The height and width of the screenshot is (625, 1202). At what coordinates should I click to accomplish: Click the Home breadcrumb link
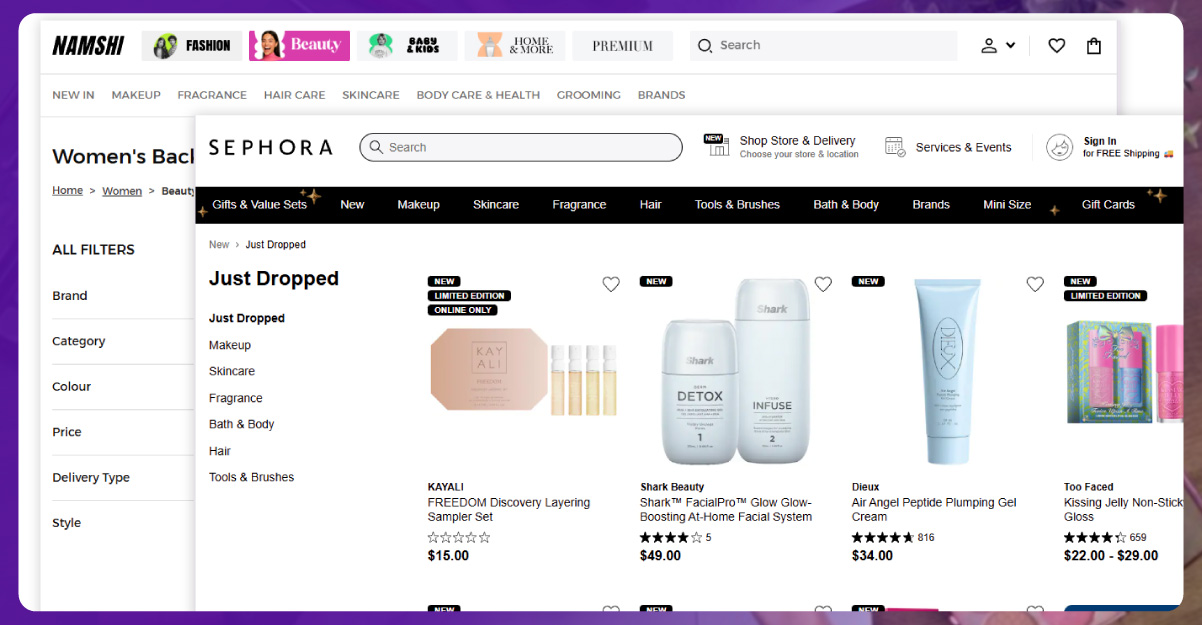[67, 190]
